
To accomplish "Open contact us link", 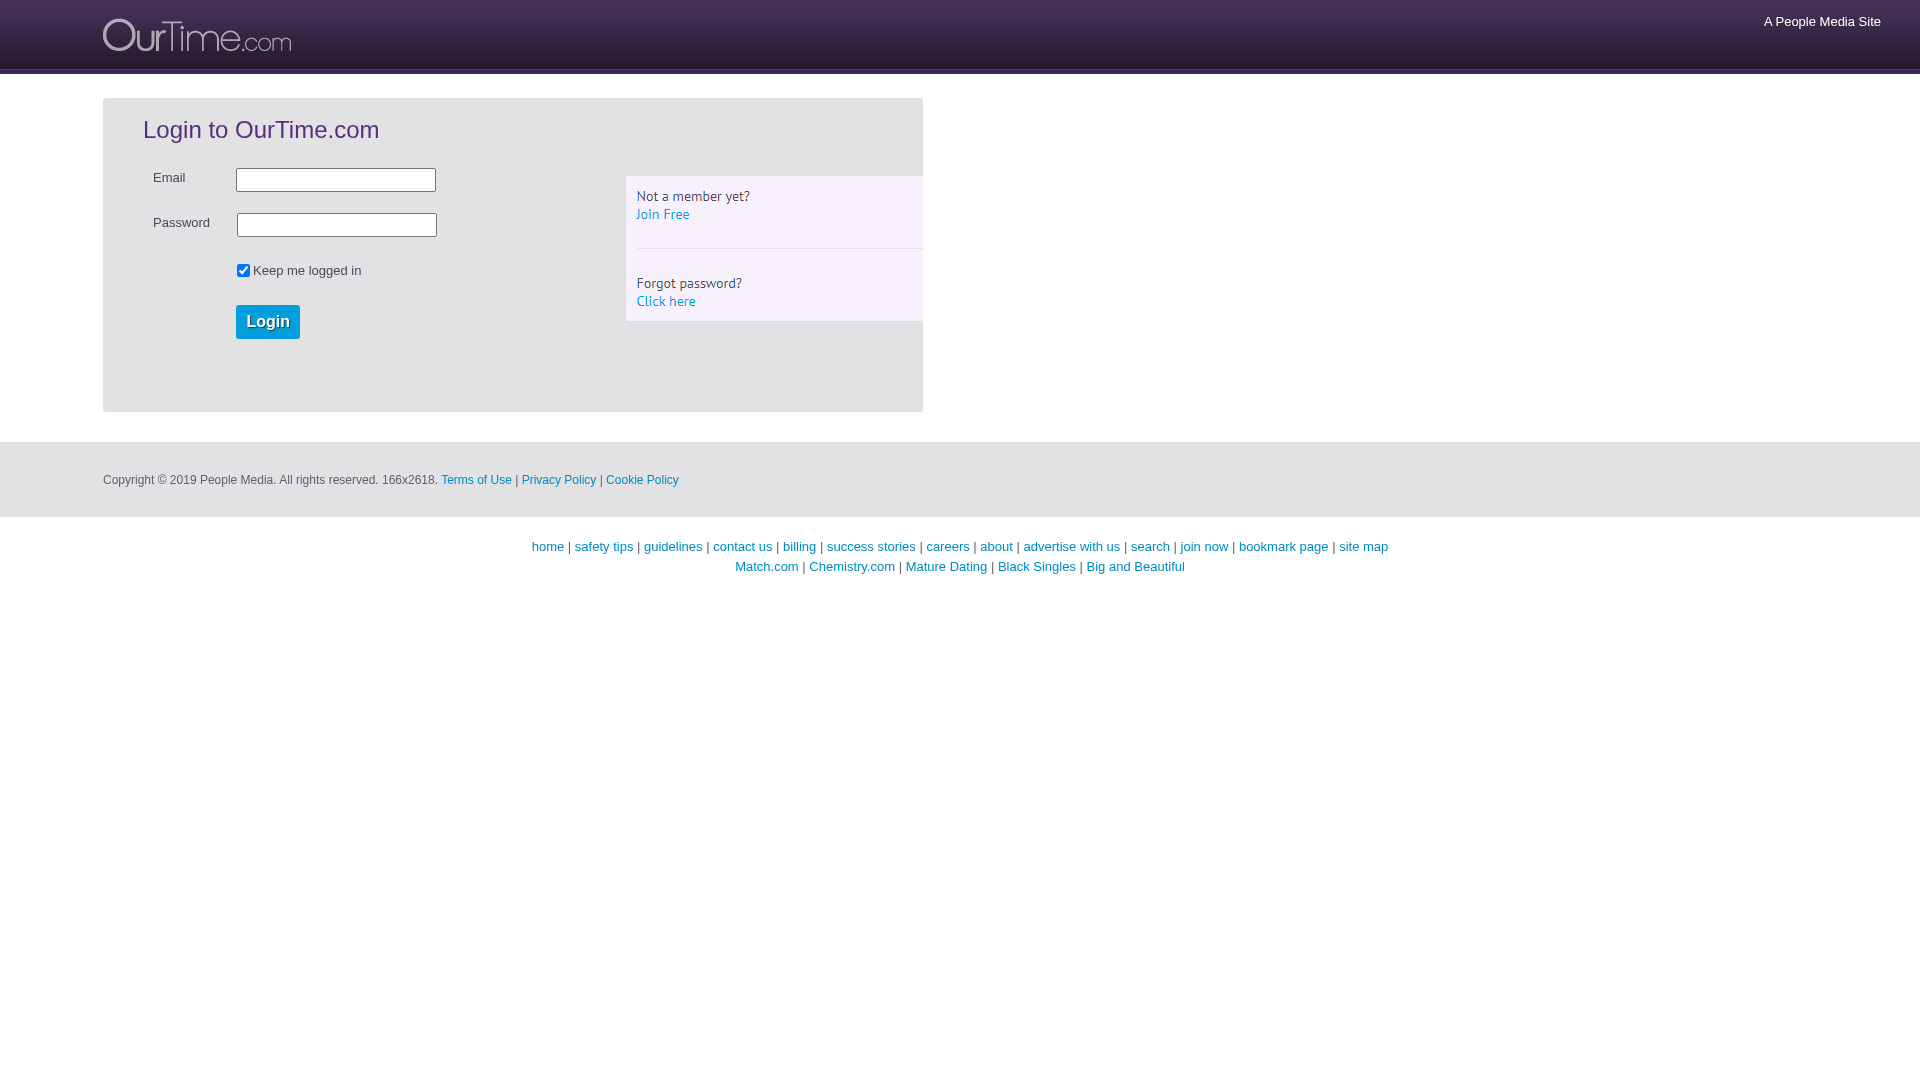I will point(743,547).
